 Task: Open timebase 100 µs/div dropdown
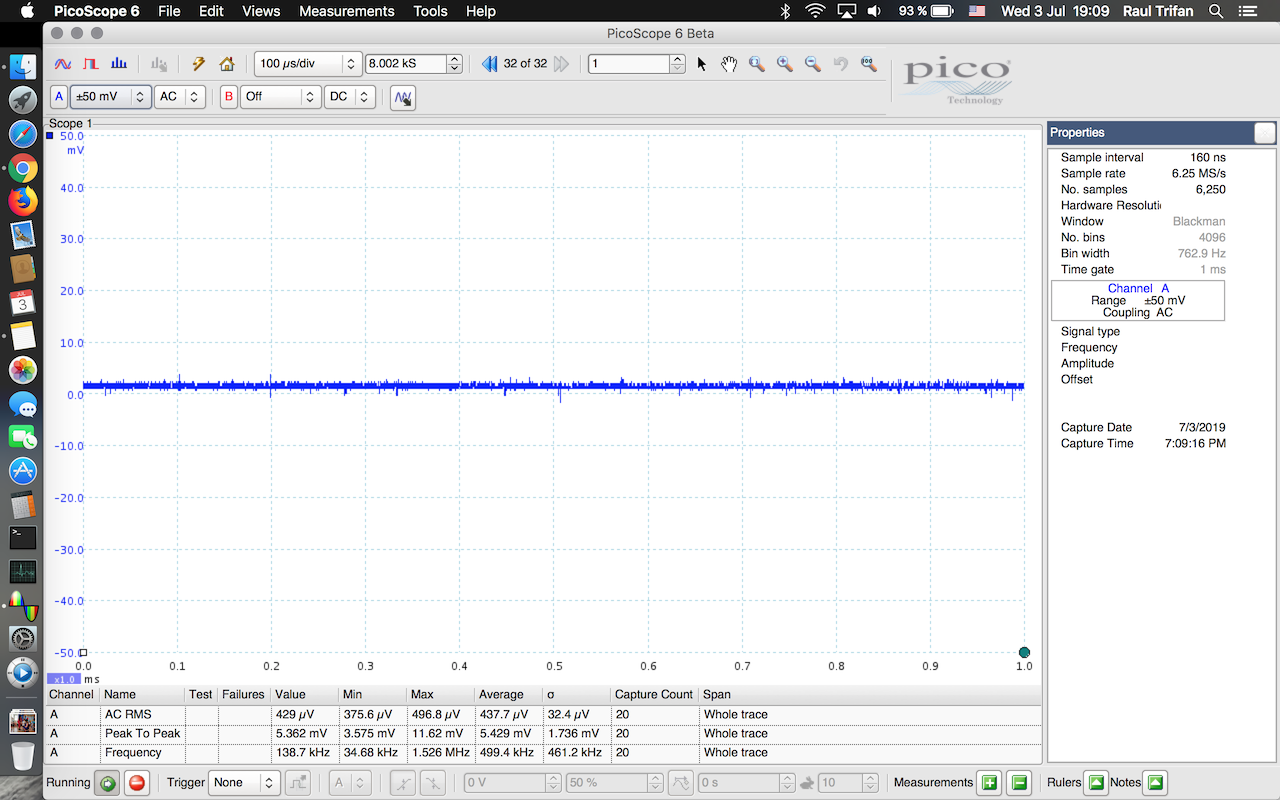click(307, 64)
